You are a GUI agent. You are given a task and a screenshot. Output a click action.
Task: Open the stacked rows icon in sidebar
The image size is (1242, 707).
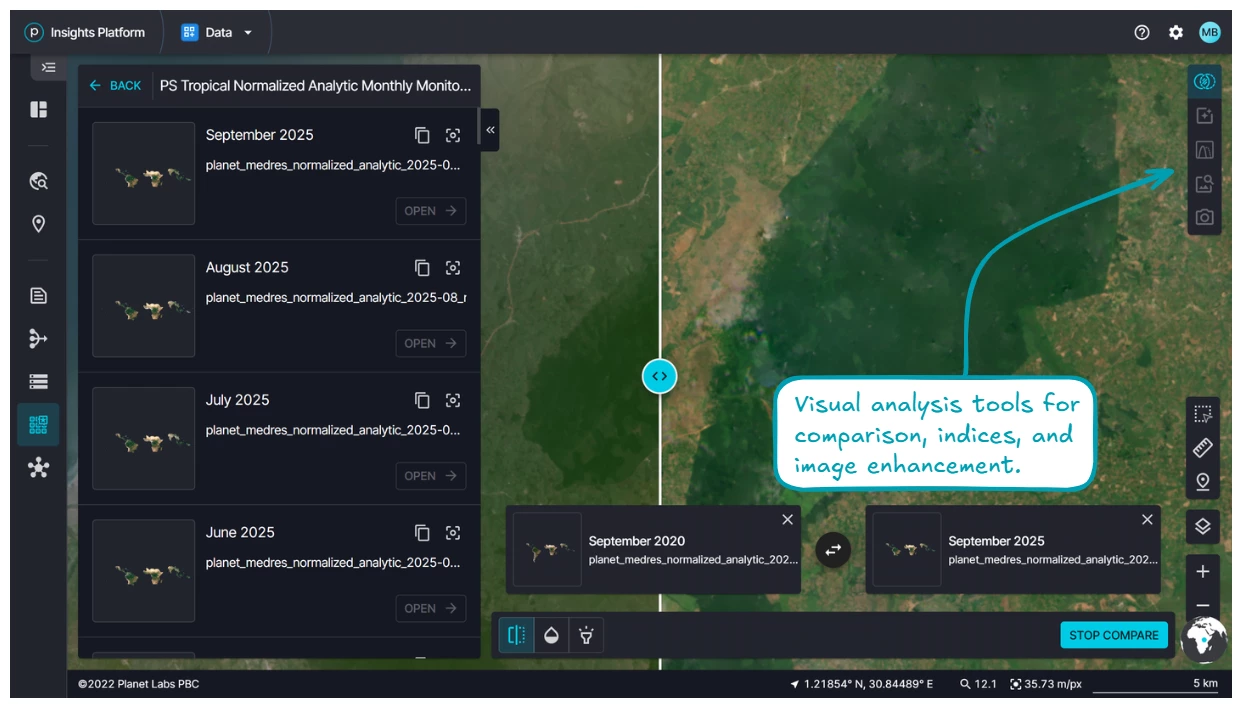[x=38, y=381]
